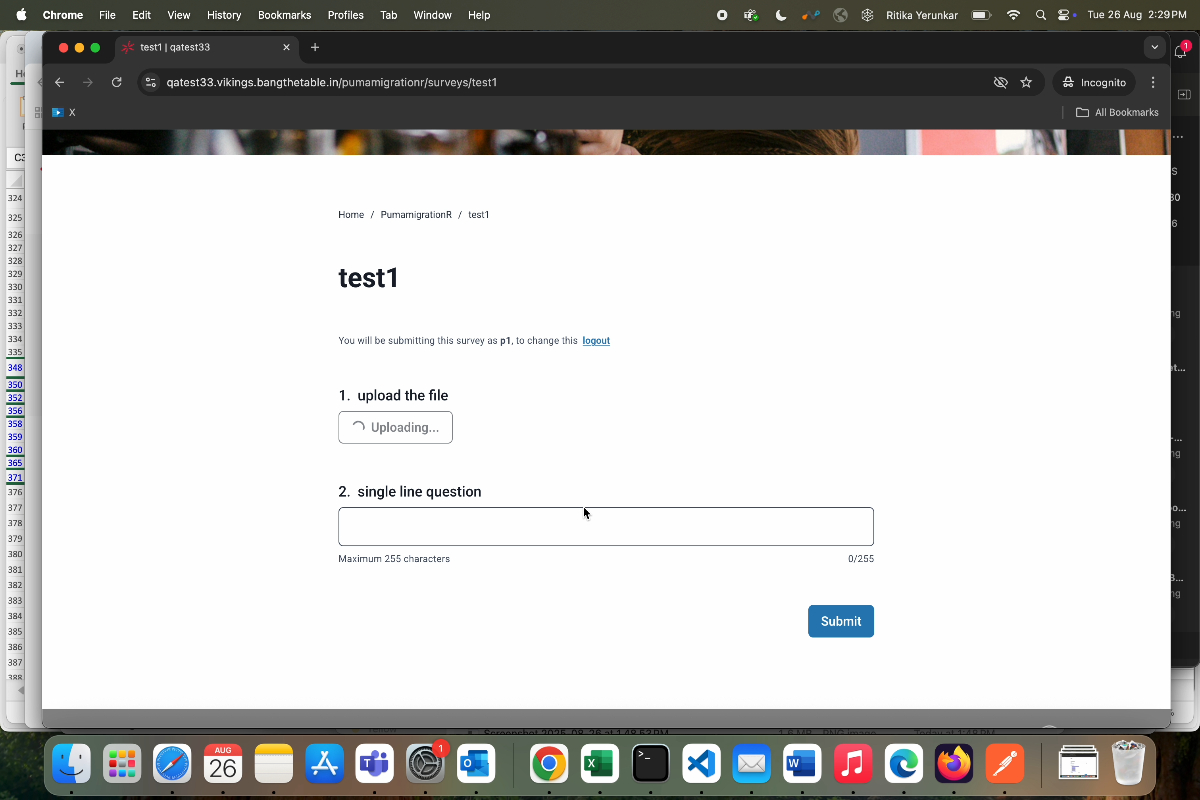Open Microsoft Word from the Dock
This screenshot has height=800, width=1200.
tap(802, 765)
